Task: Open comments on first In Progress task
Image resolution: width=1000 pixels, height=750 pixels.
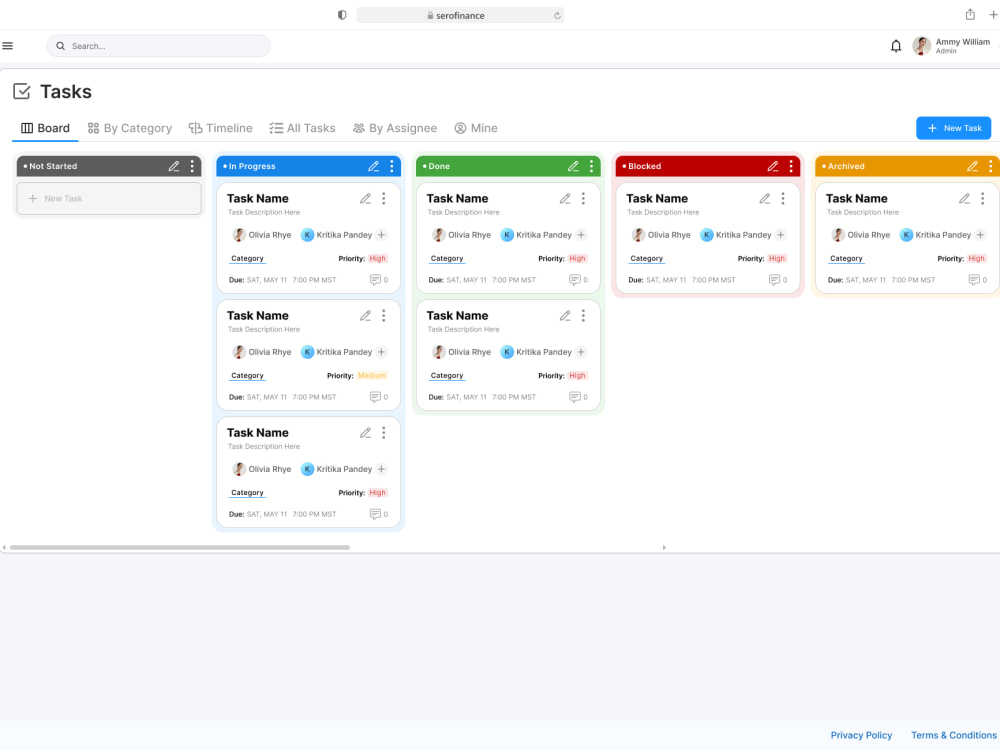Action: [x=379, y=280]
